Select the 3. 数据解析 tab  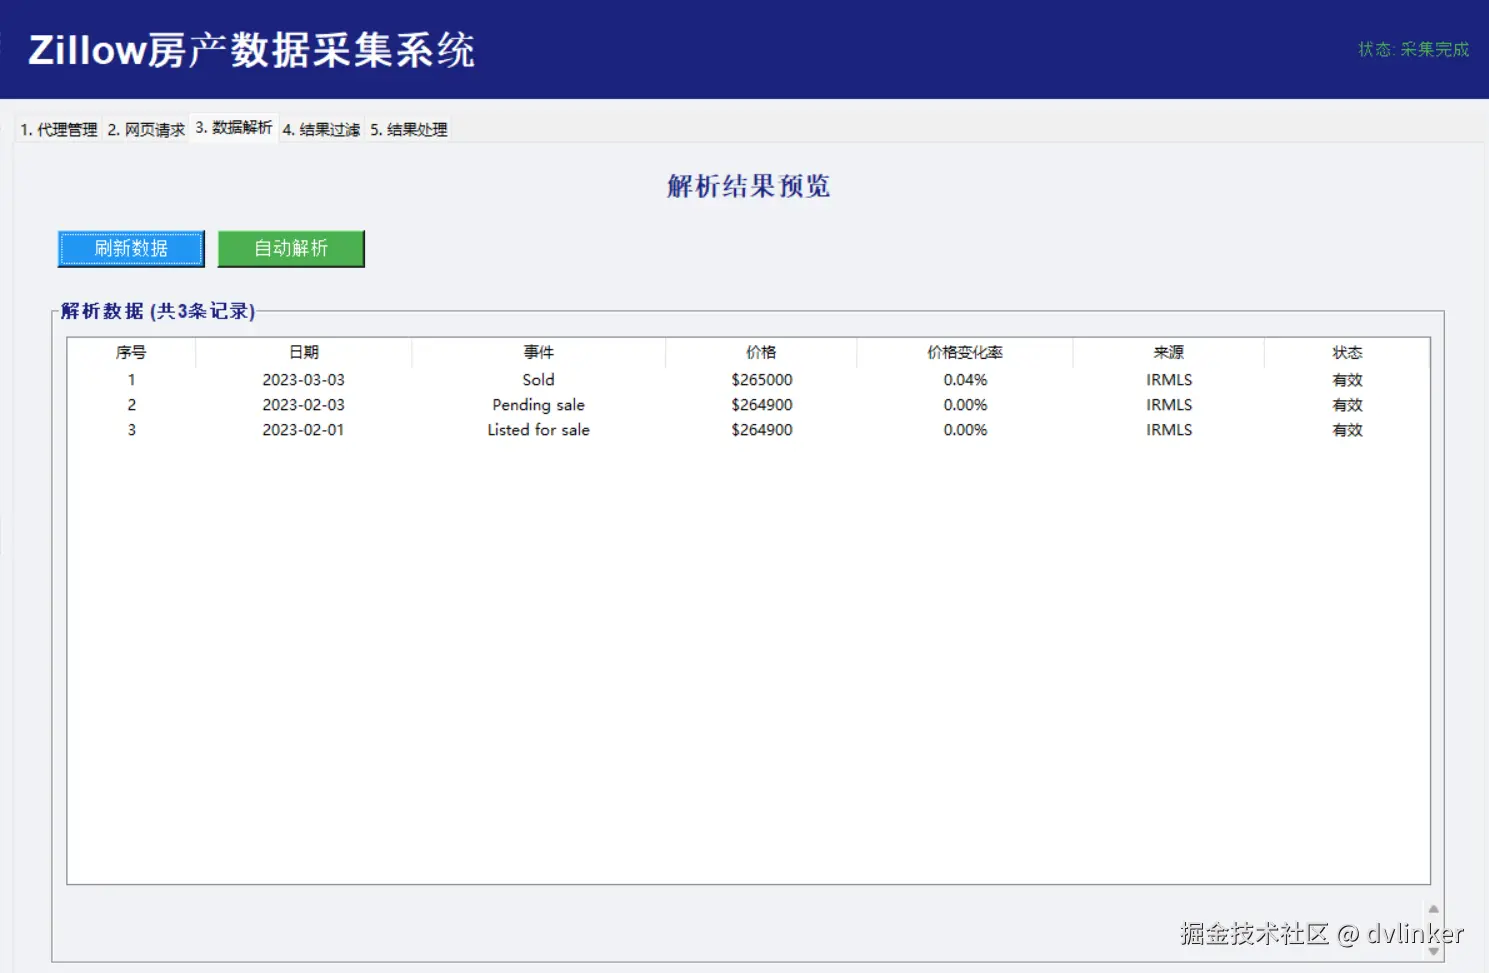(234, 128)
